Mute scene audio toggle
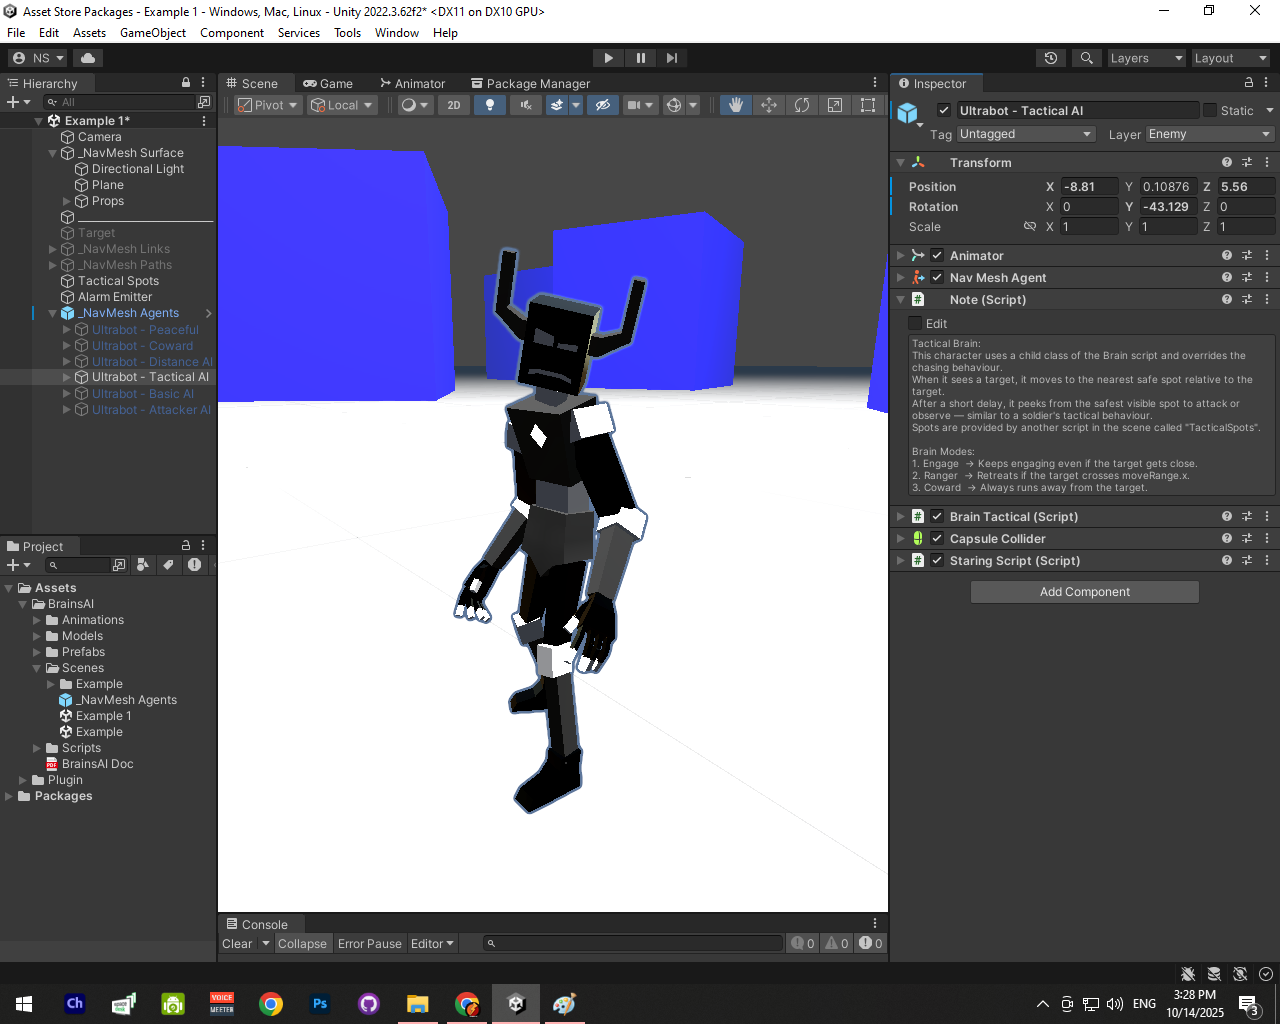The image size is (1280, 1024). point(525,105)
